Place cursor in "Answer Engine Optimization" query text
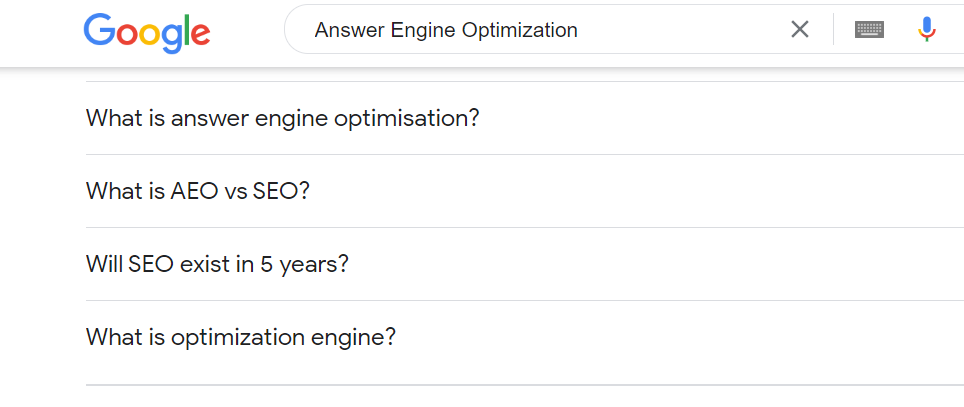Image resolution: width=964 pixels, height=407 pixels. pyautogui.click(x=445, y=30)
